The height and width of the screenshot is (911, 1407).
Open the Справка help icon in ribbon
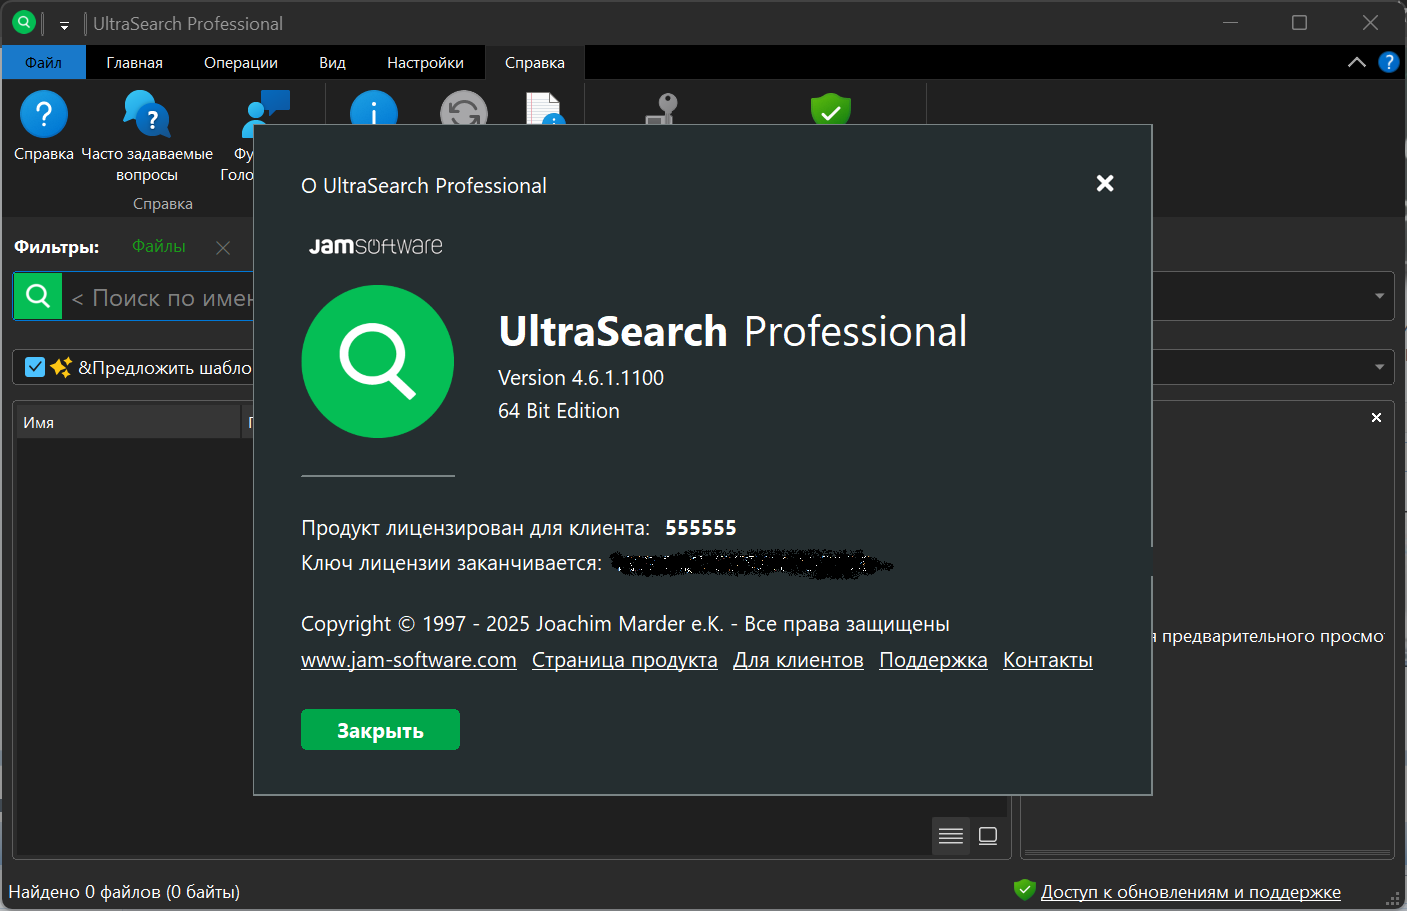[44, 114]
